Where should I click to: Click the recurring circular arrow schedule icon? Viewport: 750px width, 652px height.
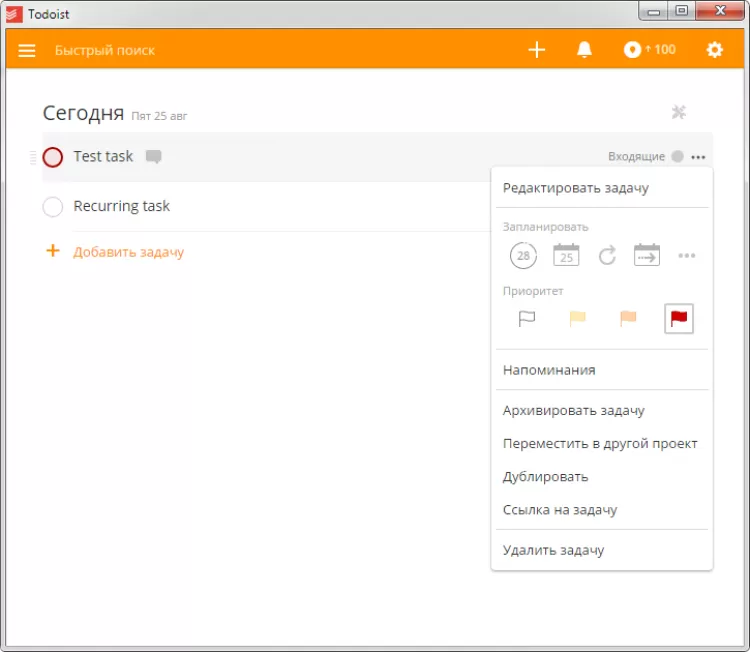[607, 255]
